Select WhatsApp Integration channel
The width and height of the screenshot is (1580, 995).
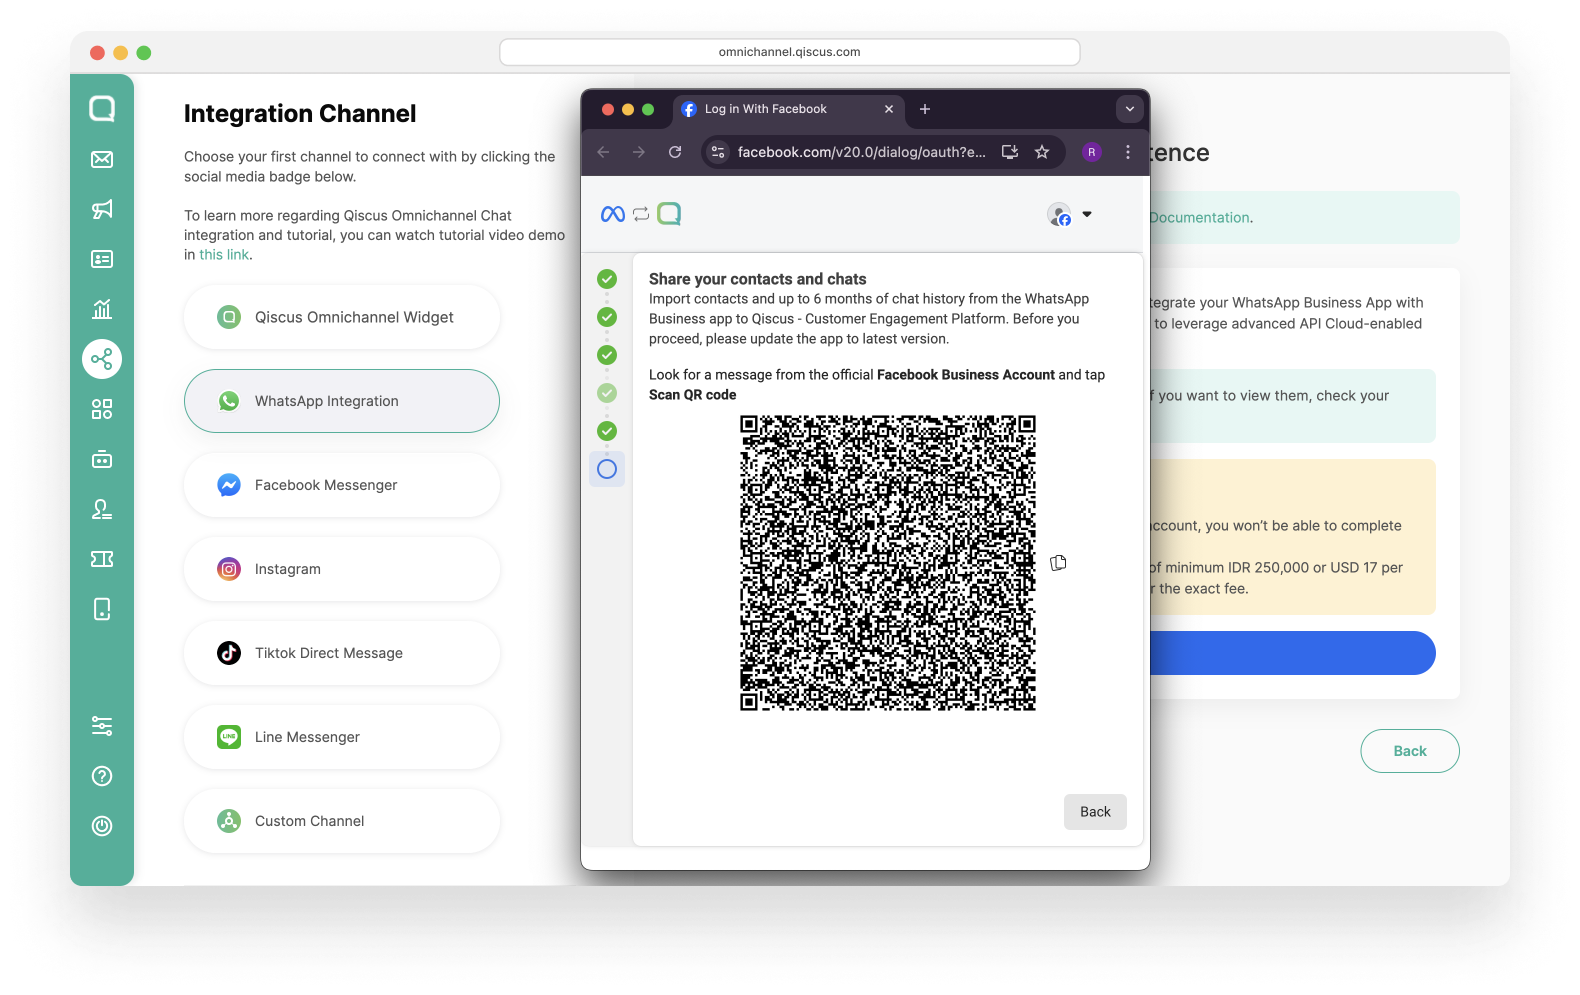coord(342,401)
